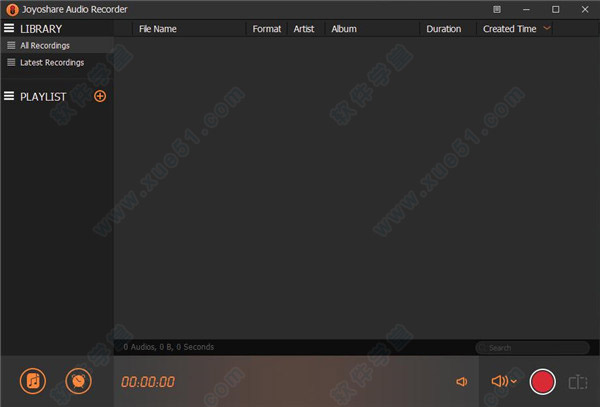The width and height of the screenshot is (600, 407).
Task: Sort by Created Time column header
Action: 509,29
